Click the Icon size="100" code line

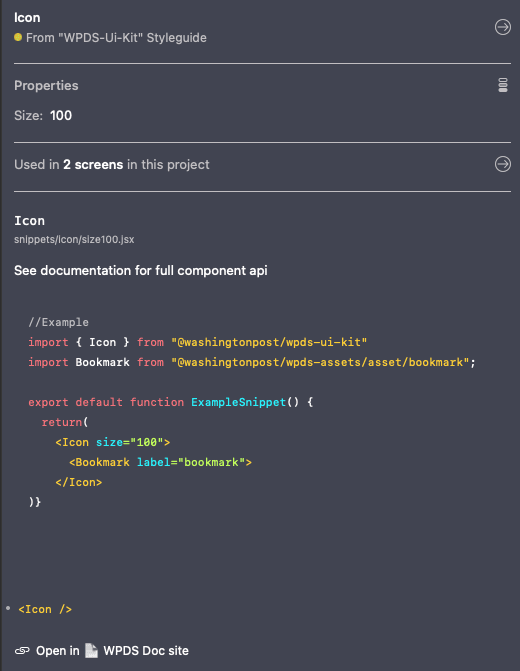[x=113, y=442]
